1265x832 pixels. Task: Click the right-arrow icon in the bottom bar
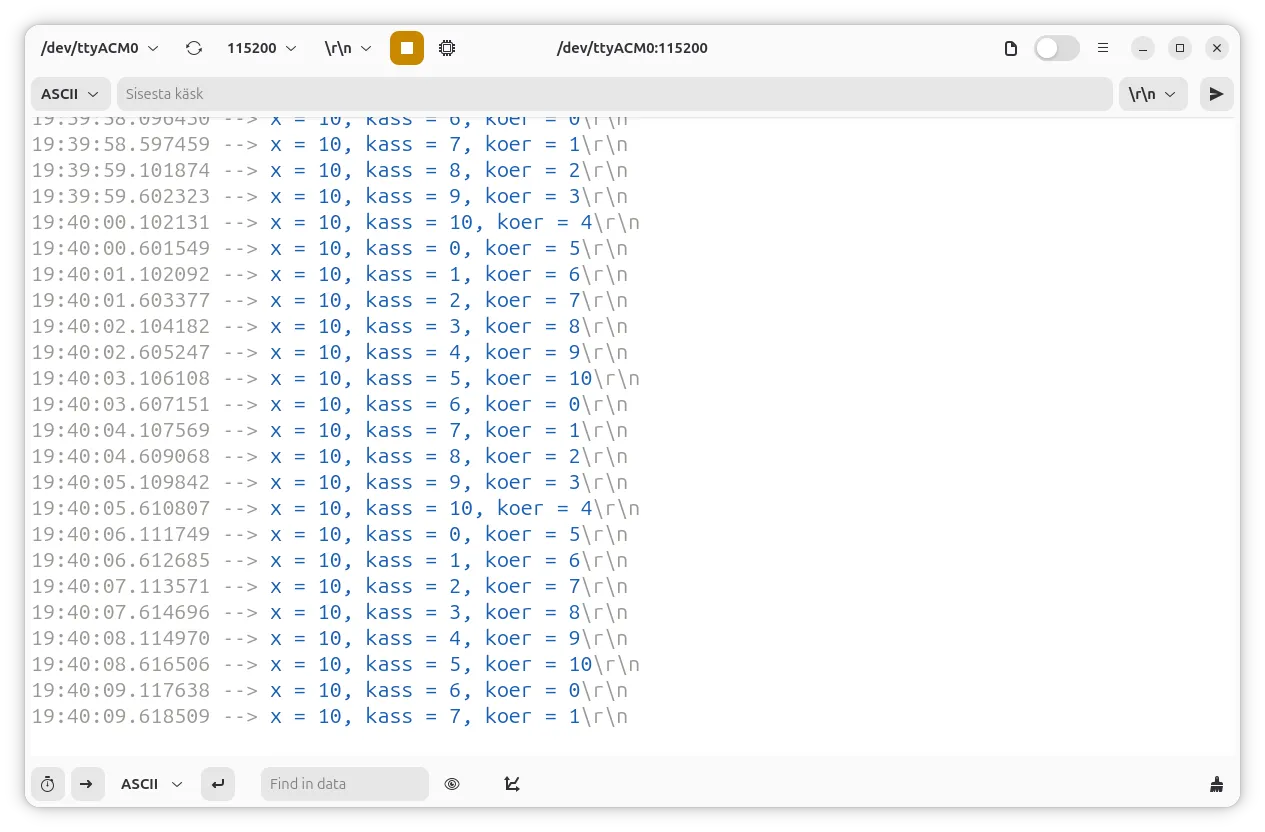tap(86, 784)
